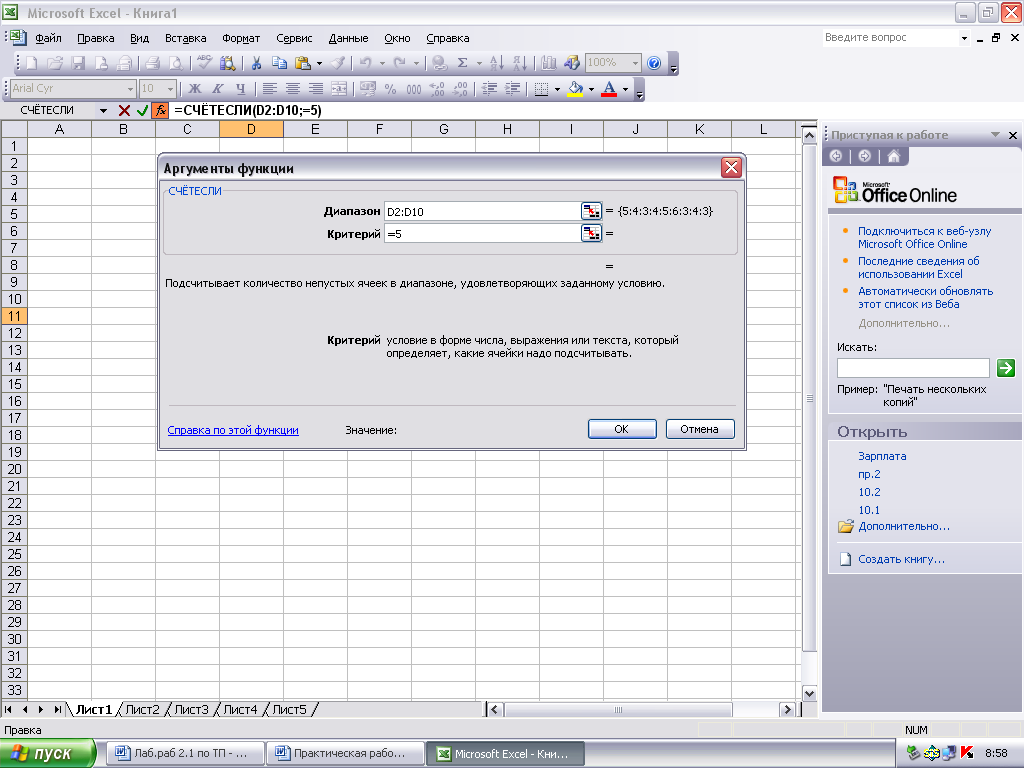Toggle Center alignment
Image resolution: width=1024 pixels, height=768 pixels.
pos(293,89)
